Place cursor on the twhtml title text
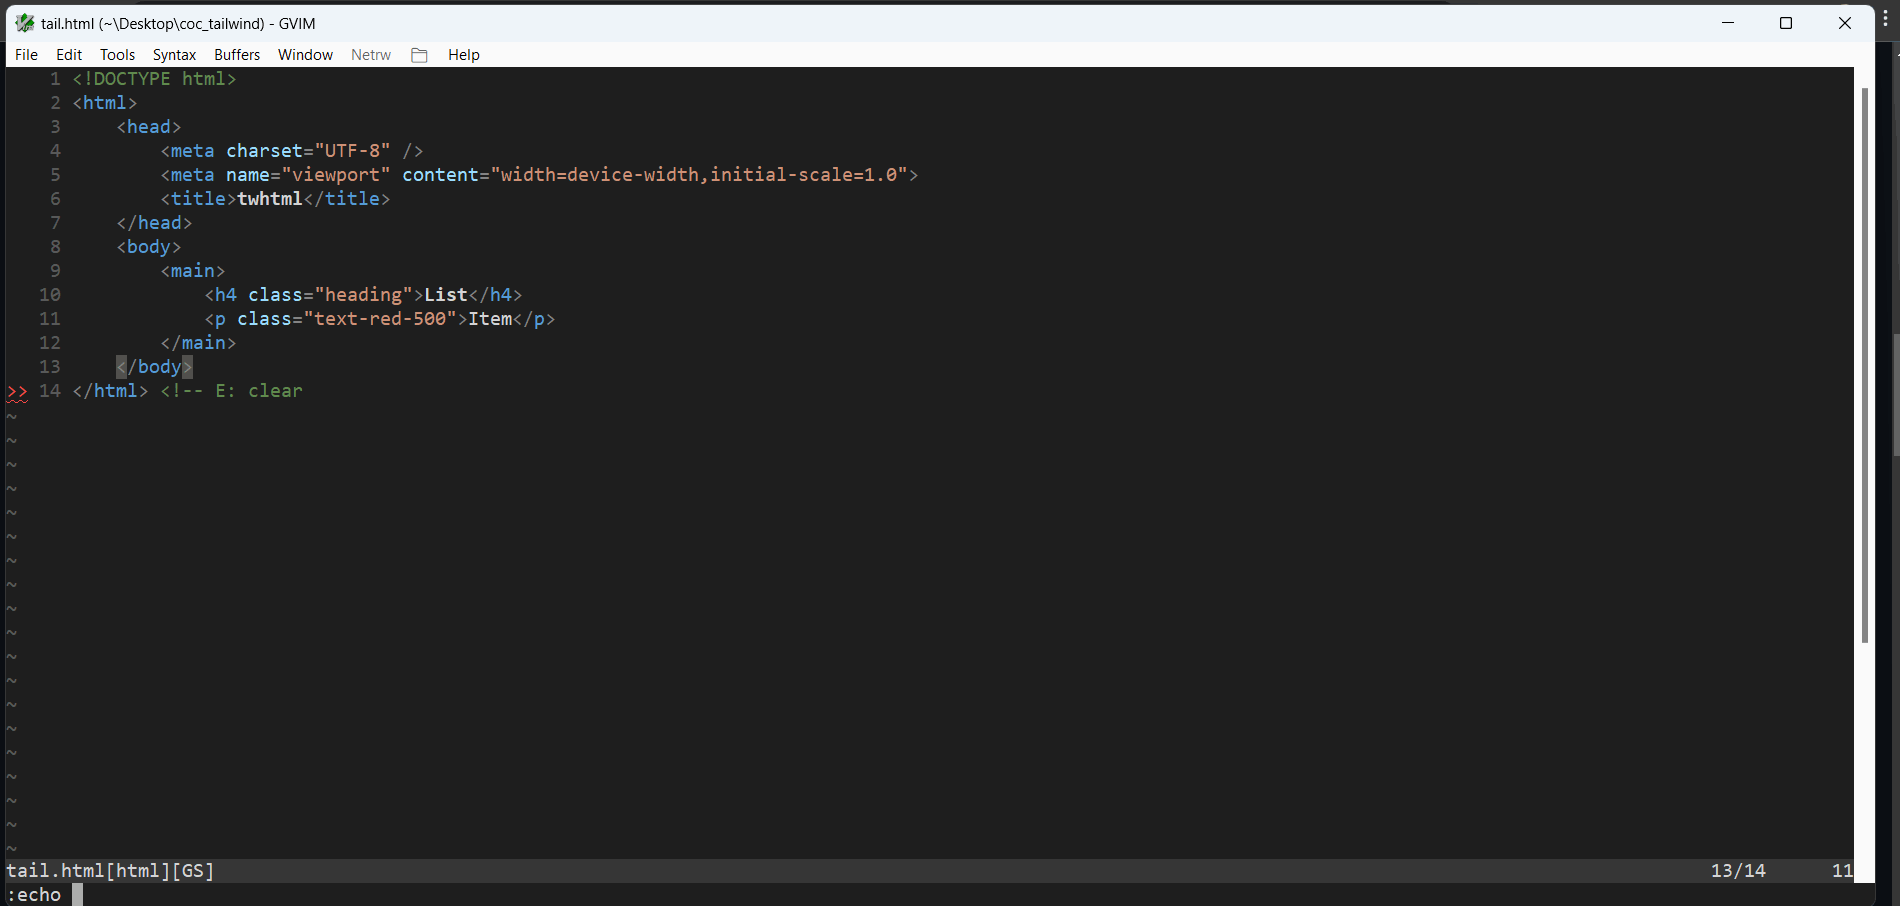The width and height of the screenshot is (1900, 906). pyautogui.click(x=268, y=198)
